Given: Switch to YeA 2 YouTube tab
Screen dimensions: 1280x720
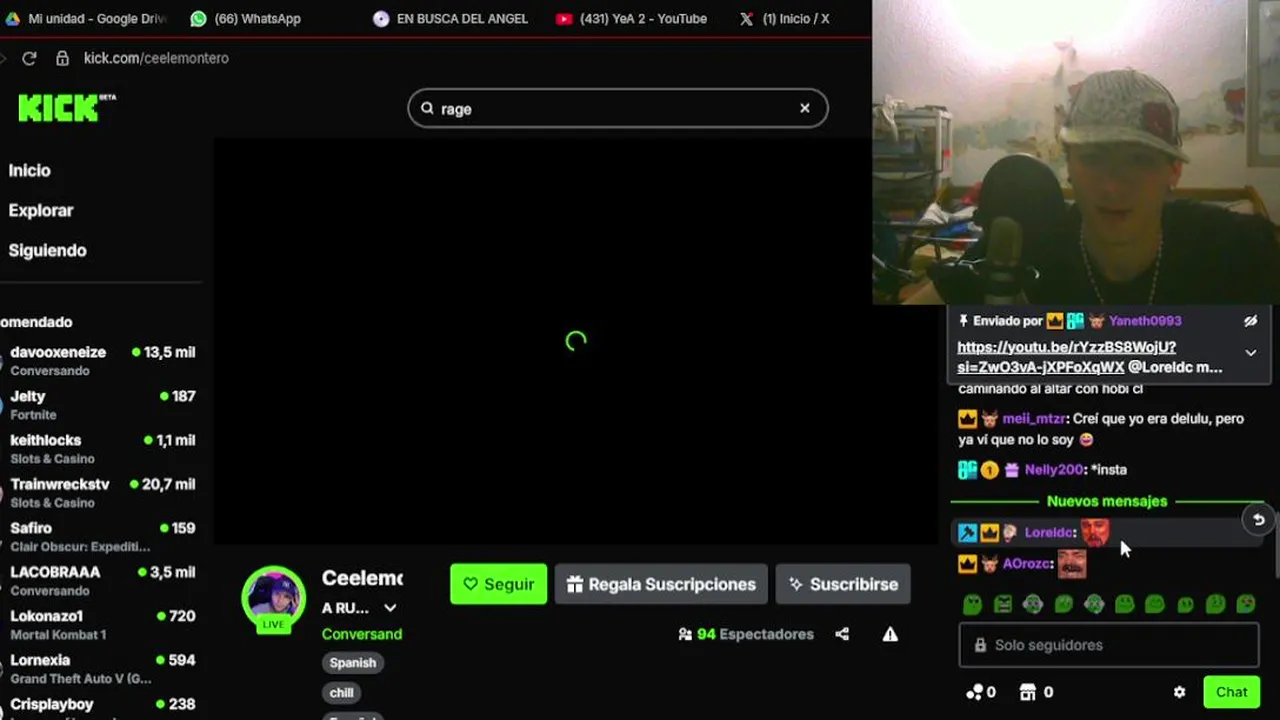Looking at the screenshot, I should 631,18.
